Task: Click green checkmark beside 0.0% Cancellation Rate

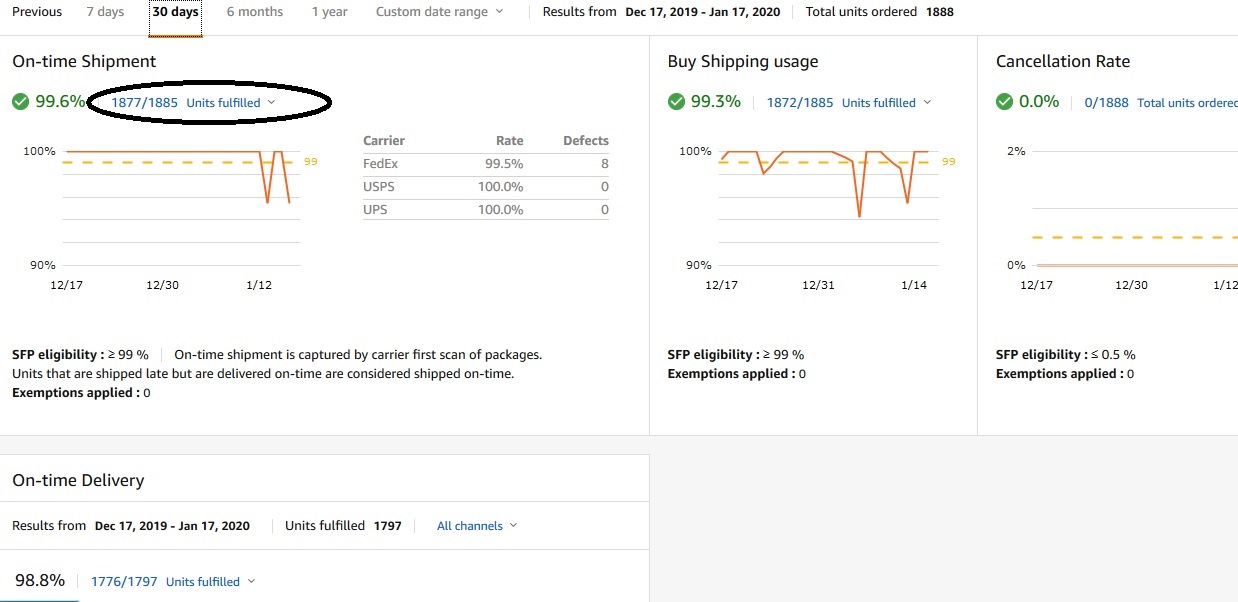Action: (1005, 102)
